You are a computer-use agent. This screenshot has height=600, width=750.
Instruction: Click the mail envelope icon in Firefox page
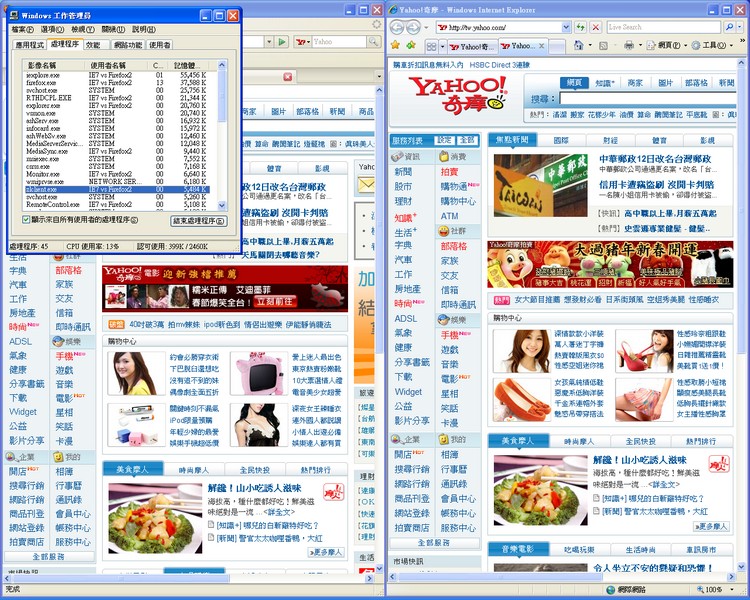pos(366,185)
